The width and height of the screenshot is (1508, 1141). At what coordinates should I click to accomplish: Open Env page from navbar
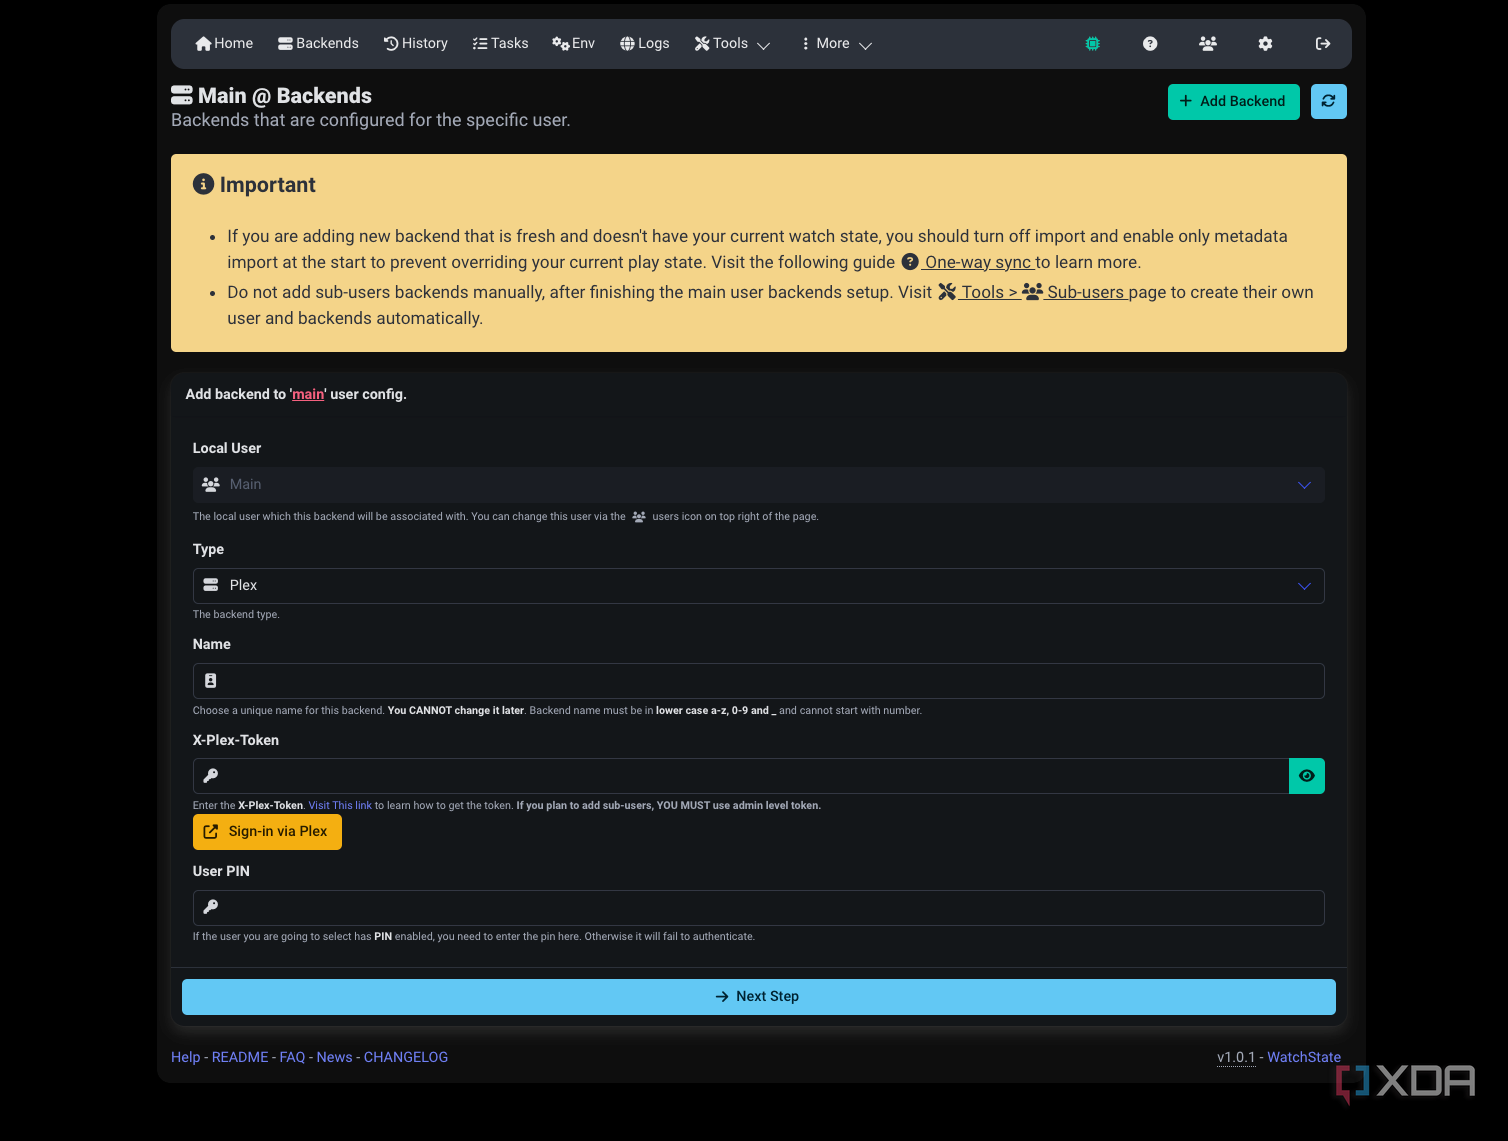coord(573,44)
